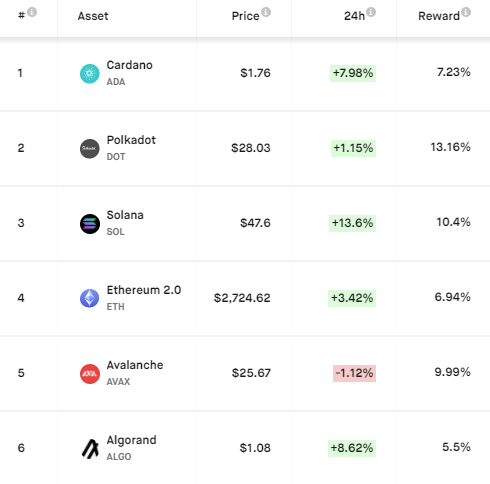Click info icon beside 24h header
Image resolution: width=490 pixels, height=484 pixels.
371,12
